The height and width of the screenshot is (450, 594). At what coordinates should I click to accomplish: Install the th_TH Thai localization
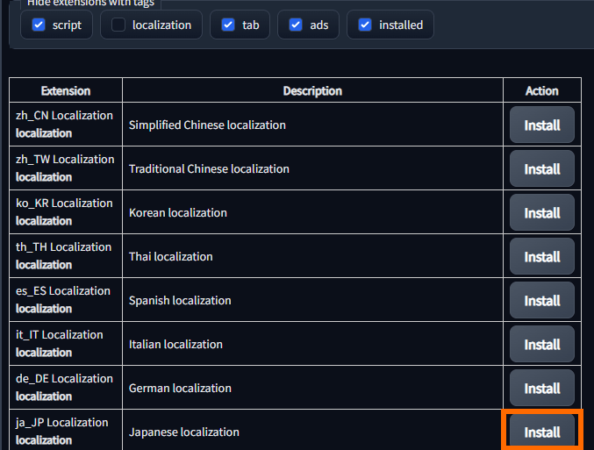click(542, 257)
